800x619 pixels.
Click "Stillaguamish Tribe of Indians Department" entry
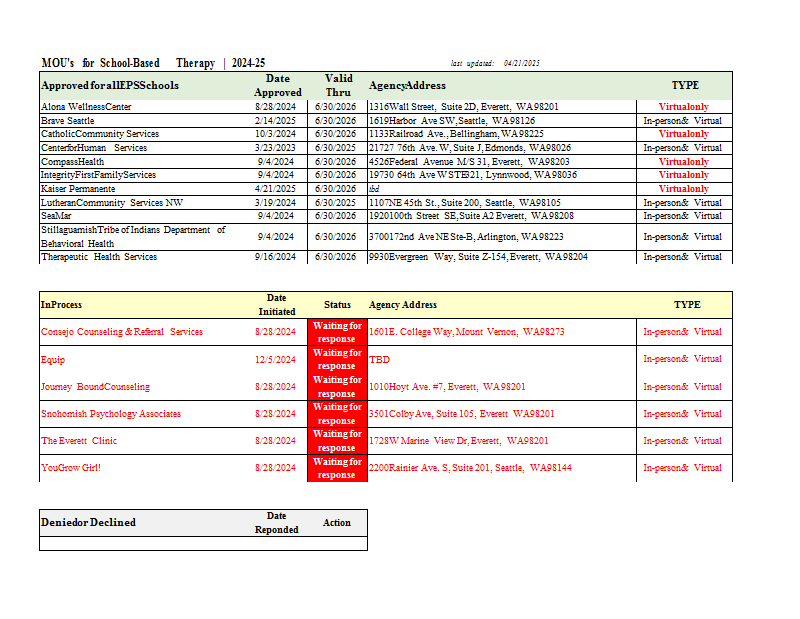pyautogui.click(x=133, y=236)
